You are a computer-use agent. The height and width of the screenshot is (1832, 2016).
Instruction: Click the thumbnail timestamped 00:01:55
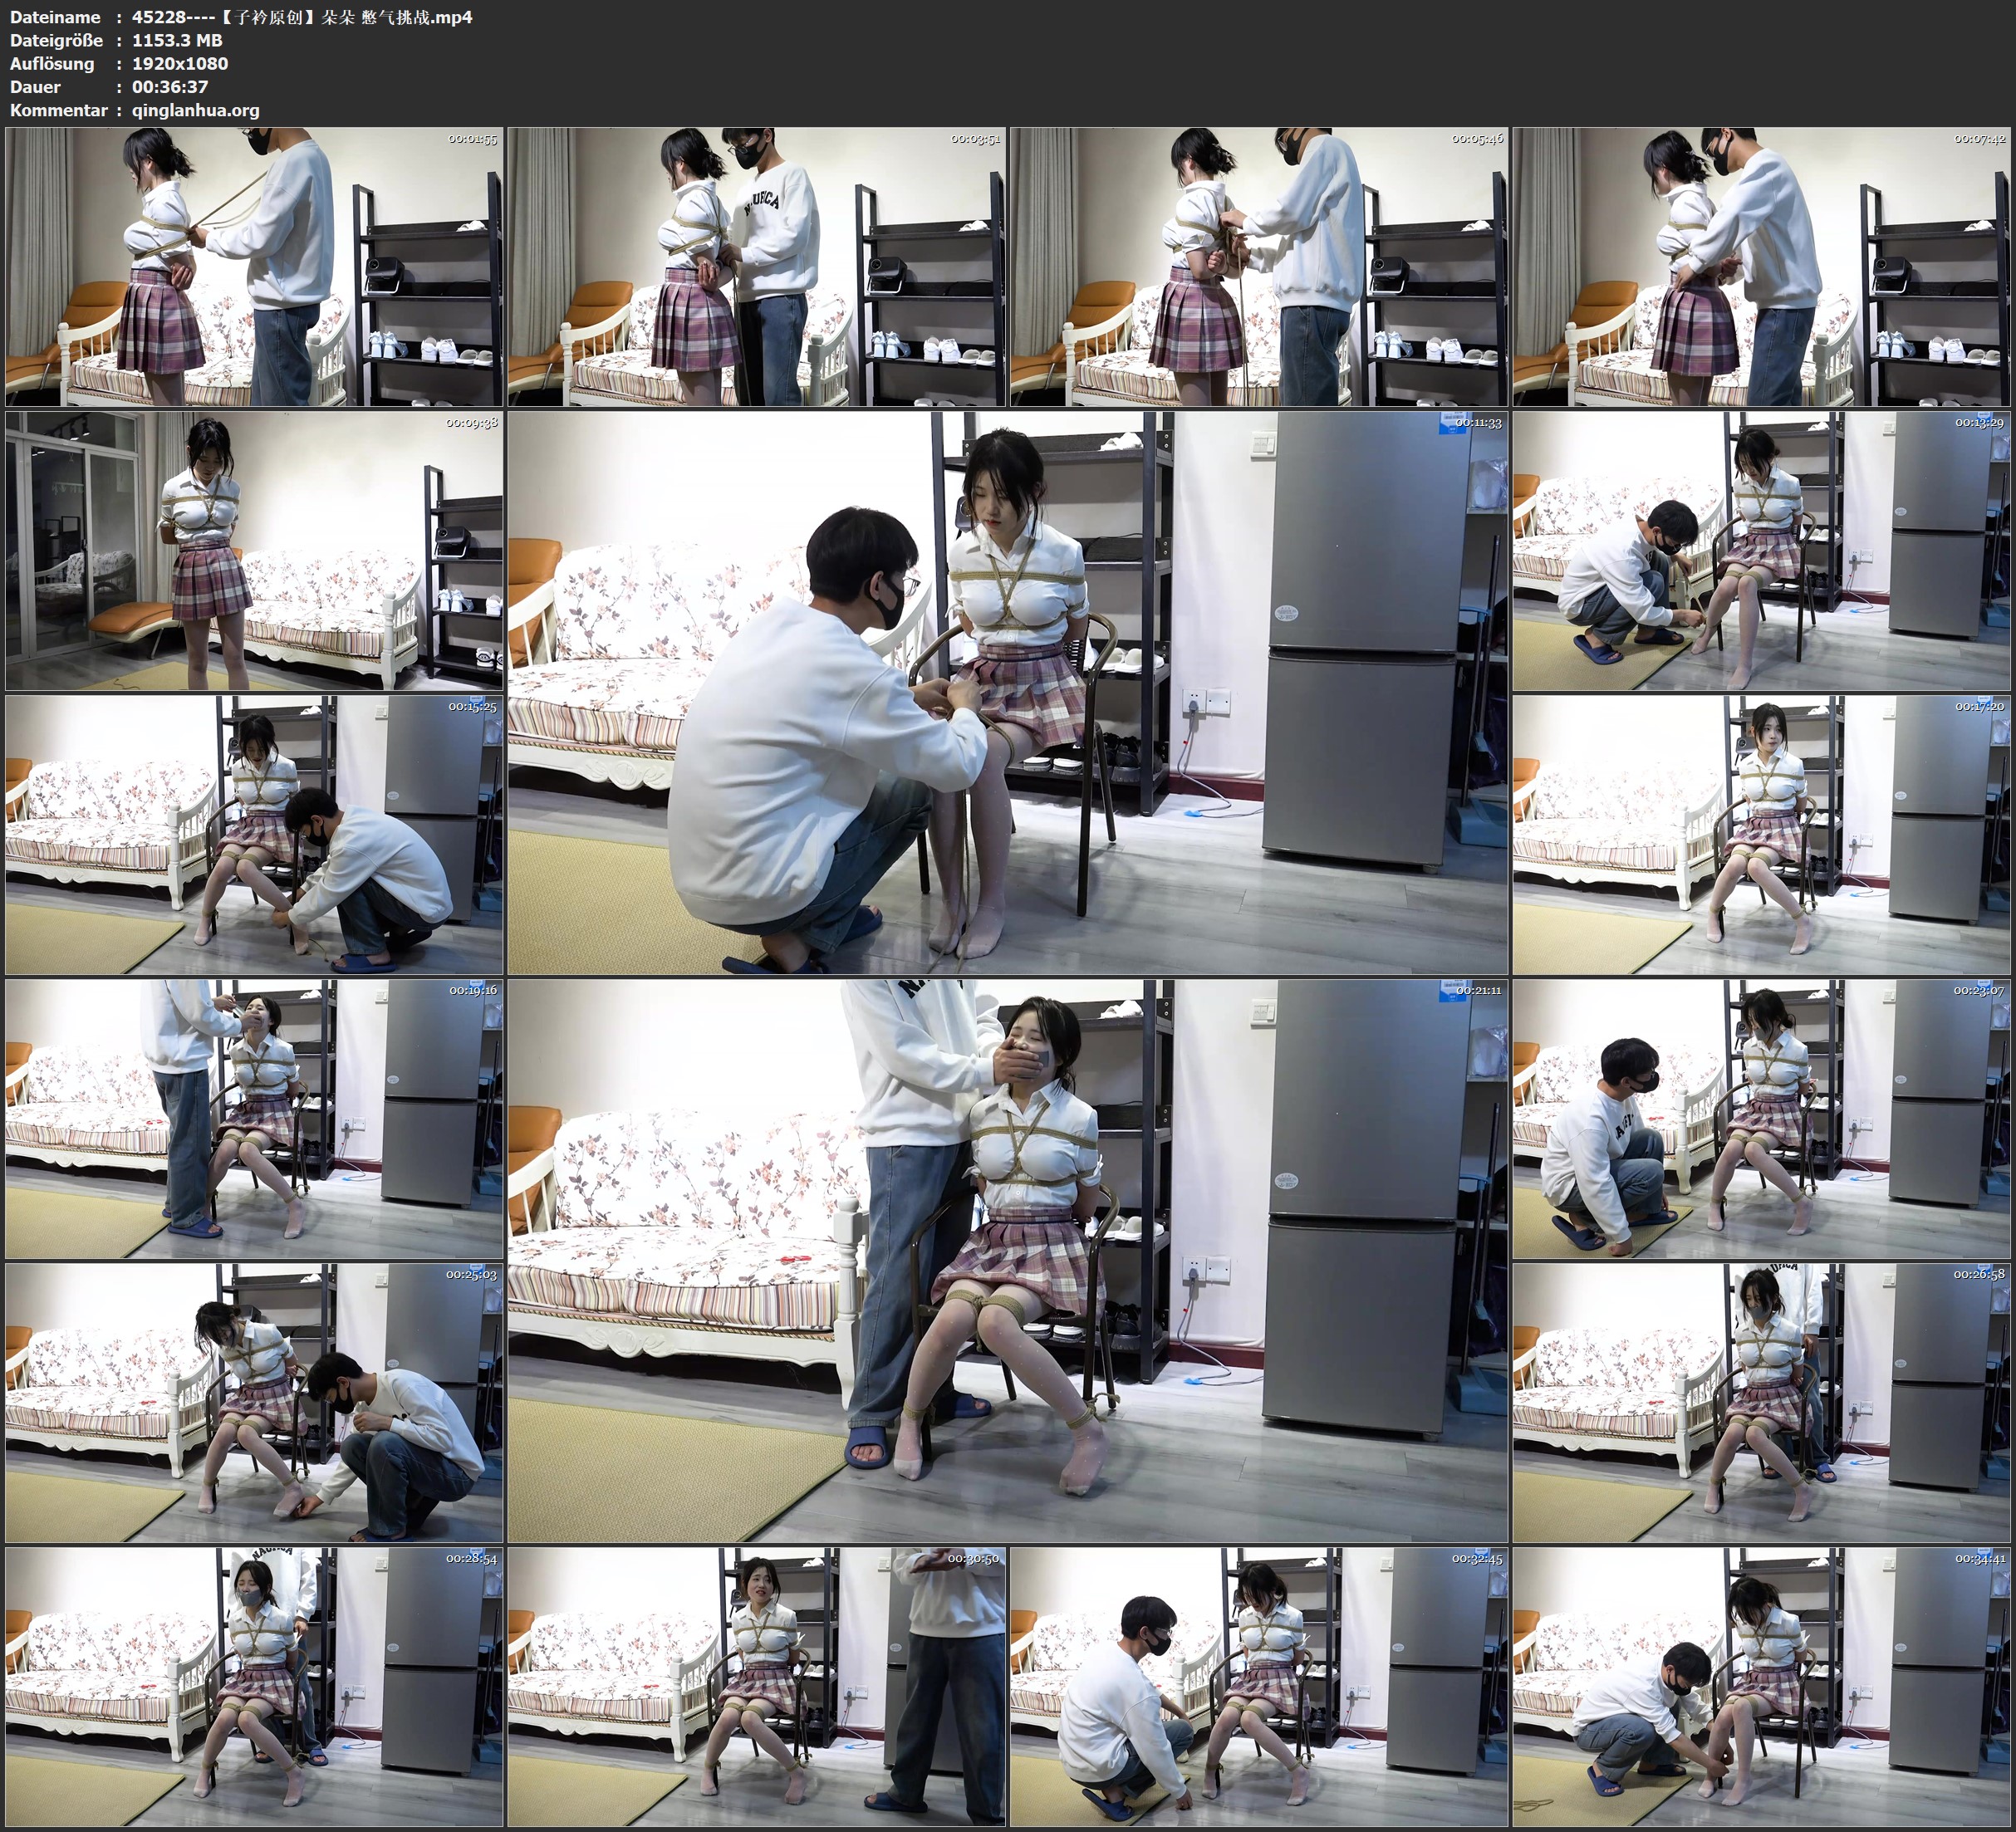coord(254,266)
